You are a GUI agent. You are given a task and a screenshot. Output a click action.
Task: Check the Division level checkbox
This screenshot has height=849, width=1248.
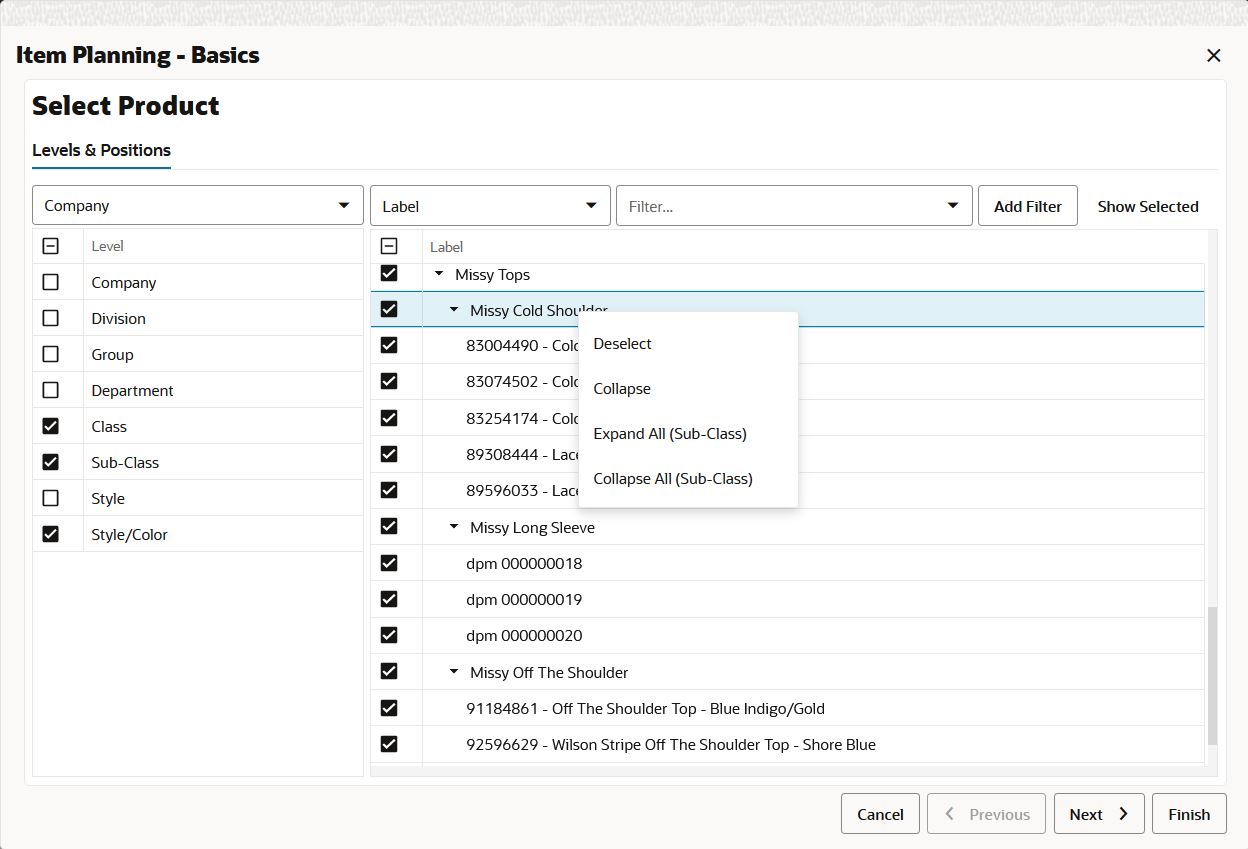(51, 318)
